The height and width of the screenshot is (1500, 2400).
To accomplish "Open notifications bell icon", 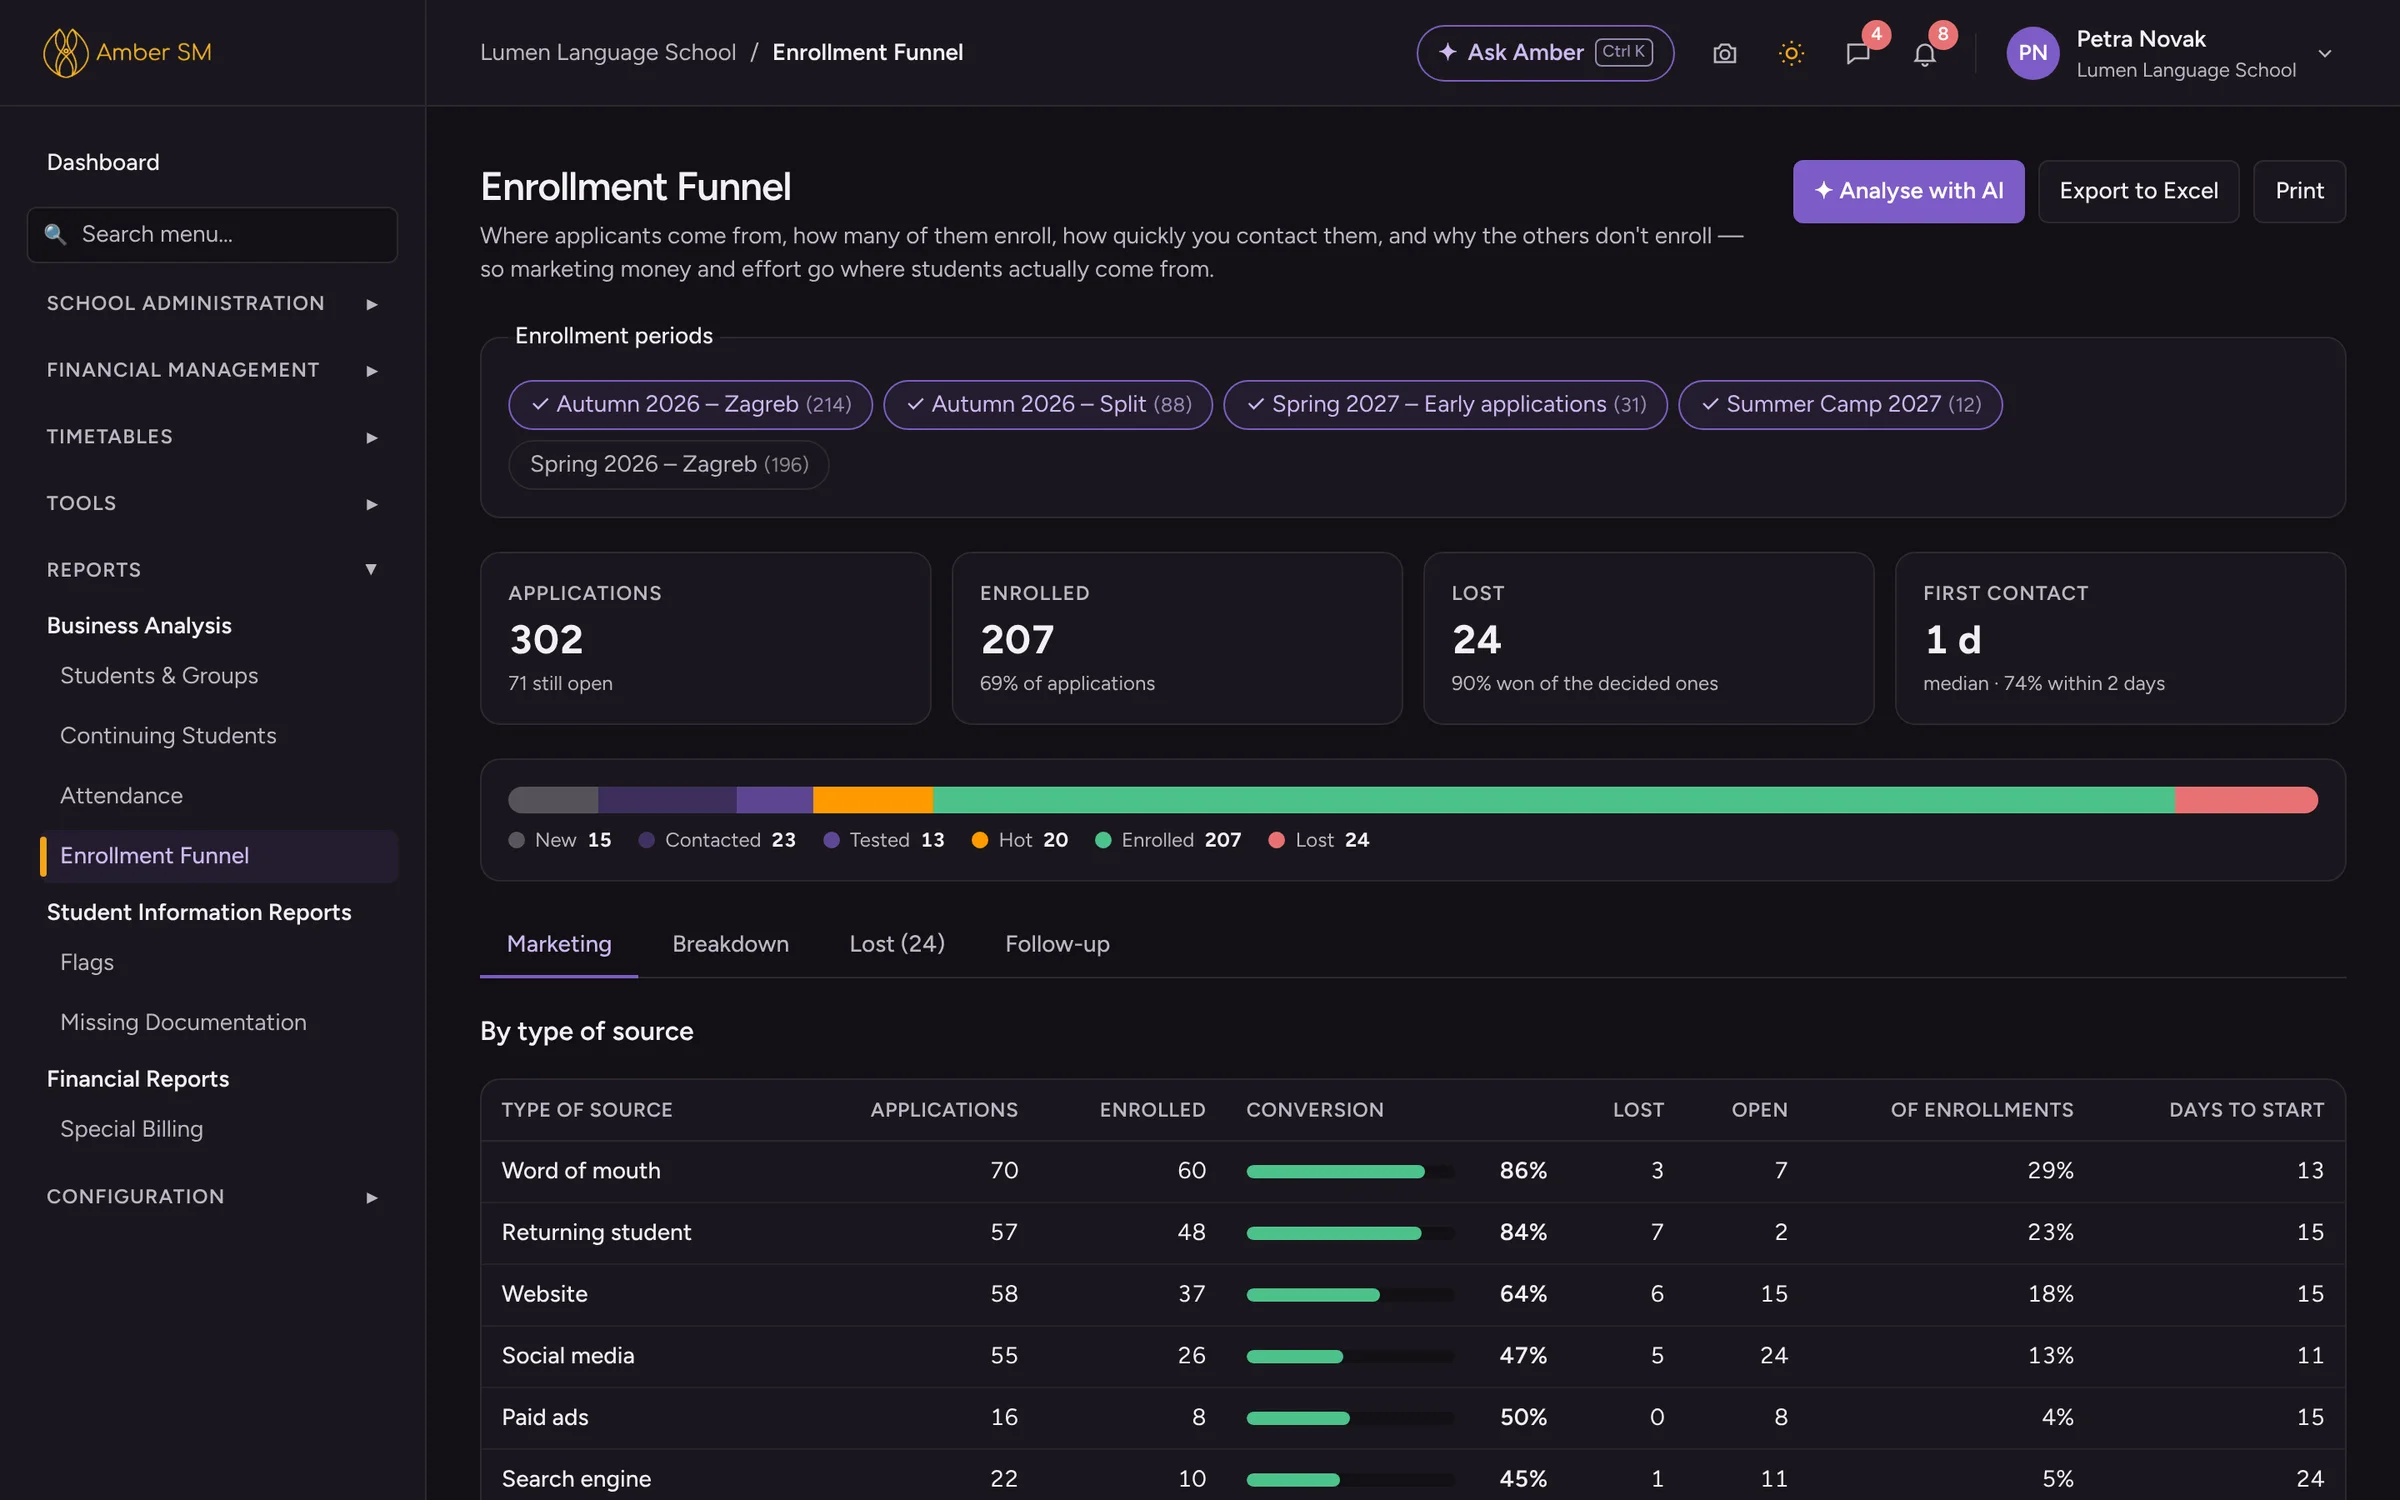I will (1924, 53).
